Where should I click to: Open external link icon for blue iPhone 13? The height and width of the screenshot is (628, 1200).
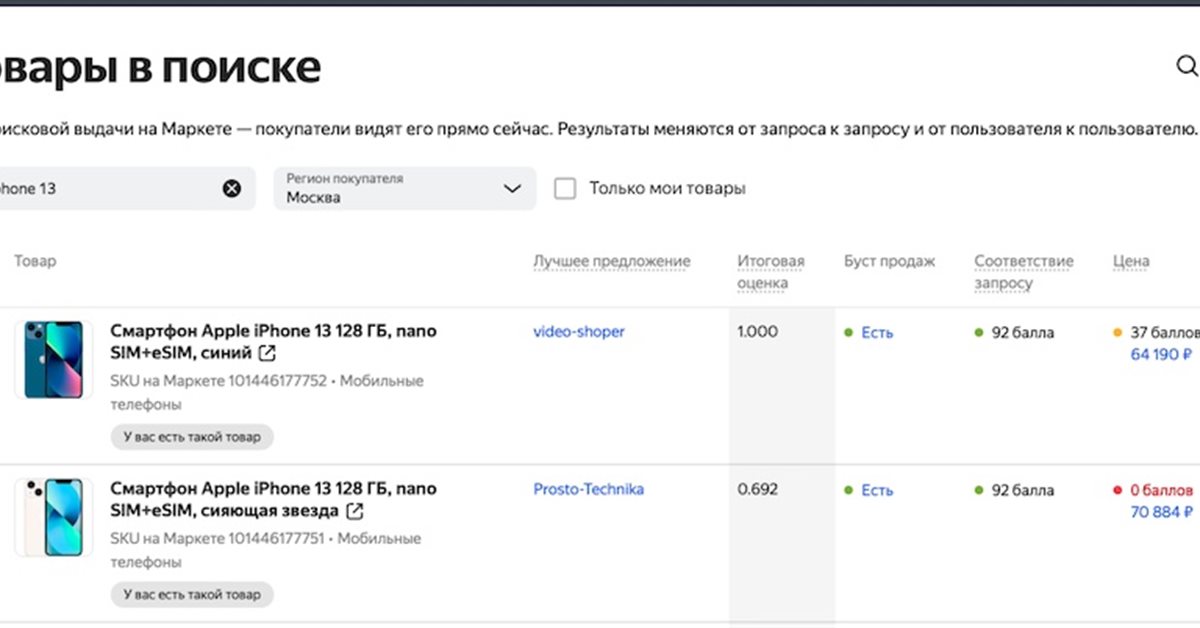pos(267,353)
